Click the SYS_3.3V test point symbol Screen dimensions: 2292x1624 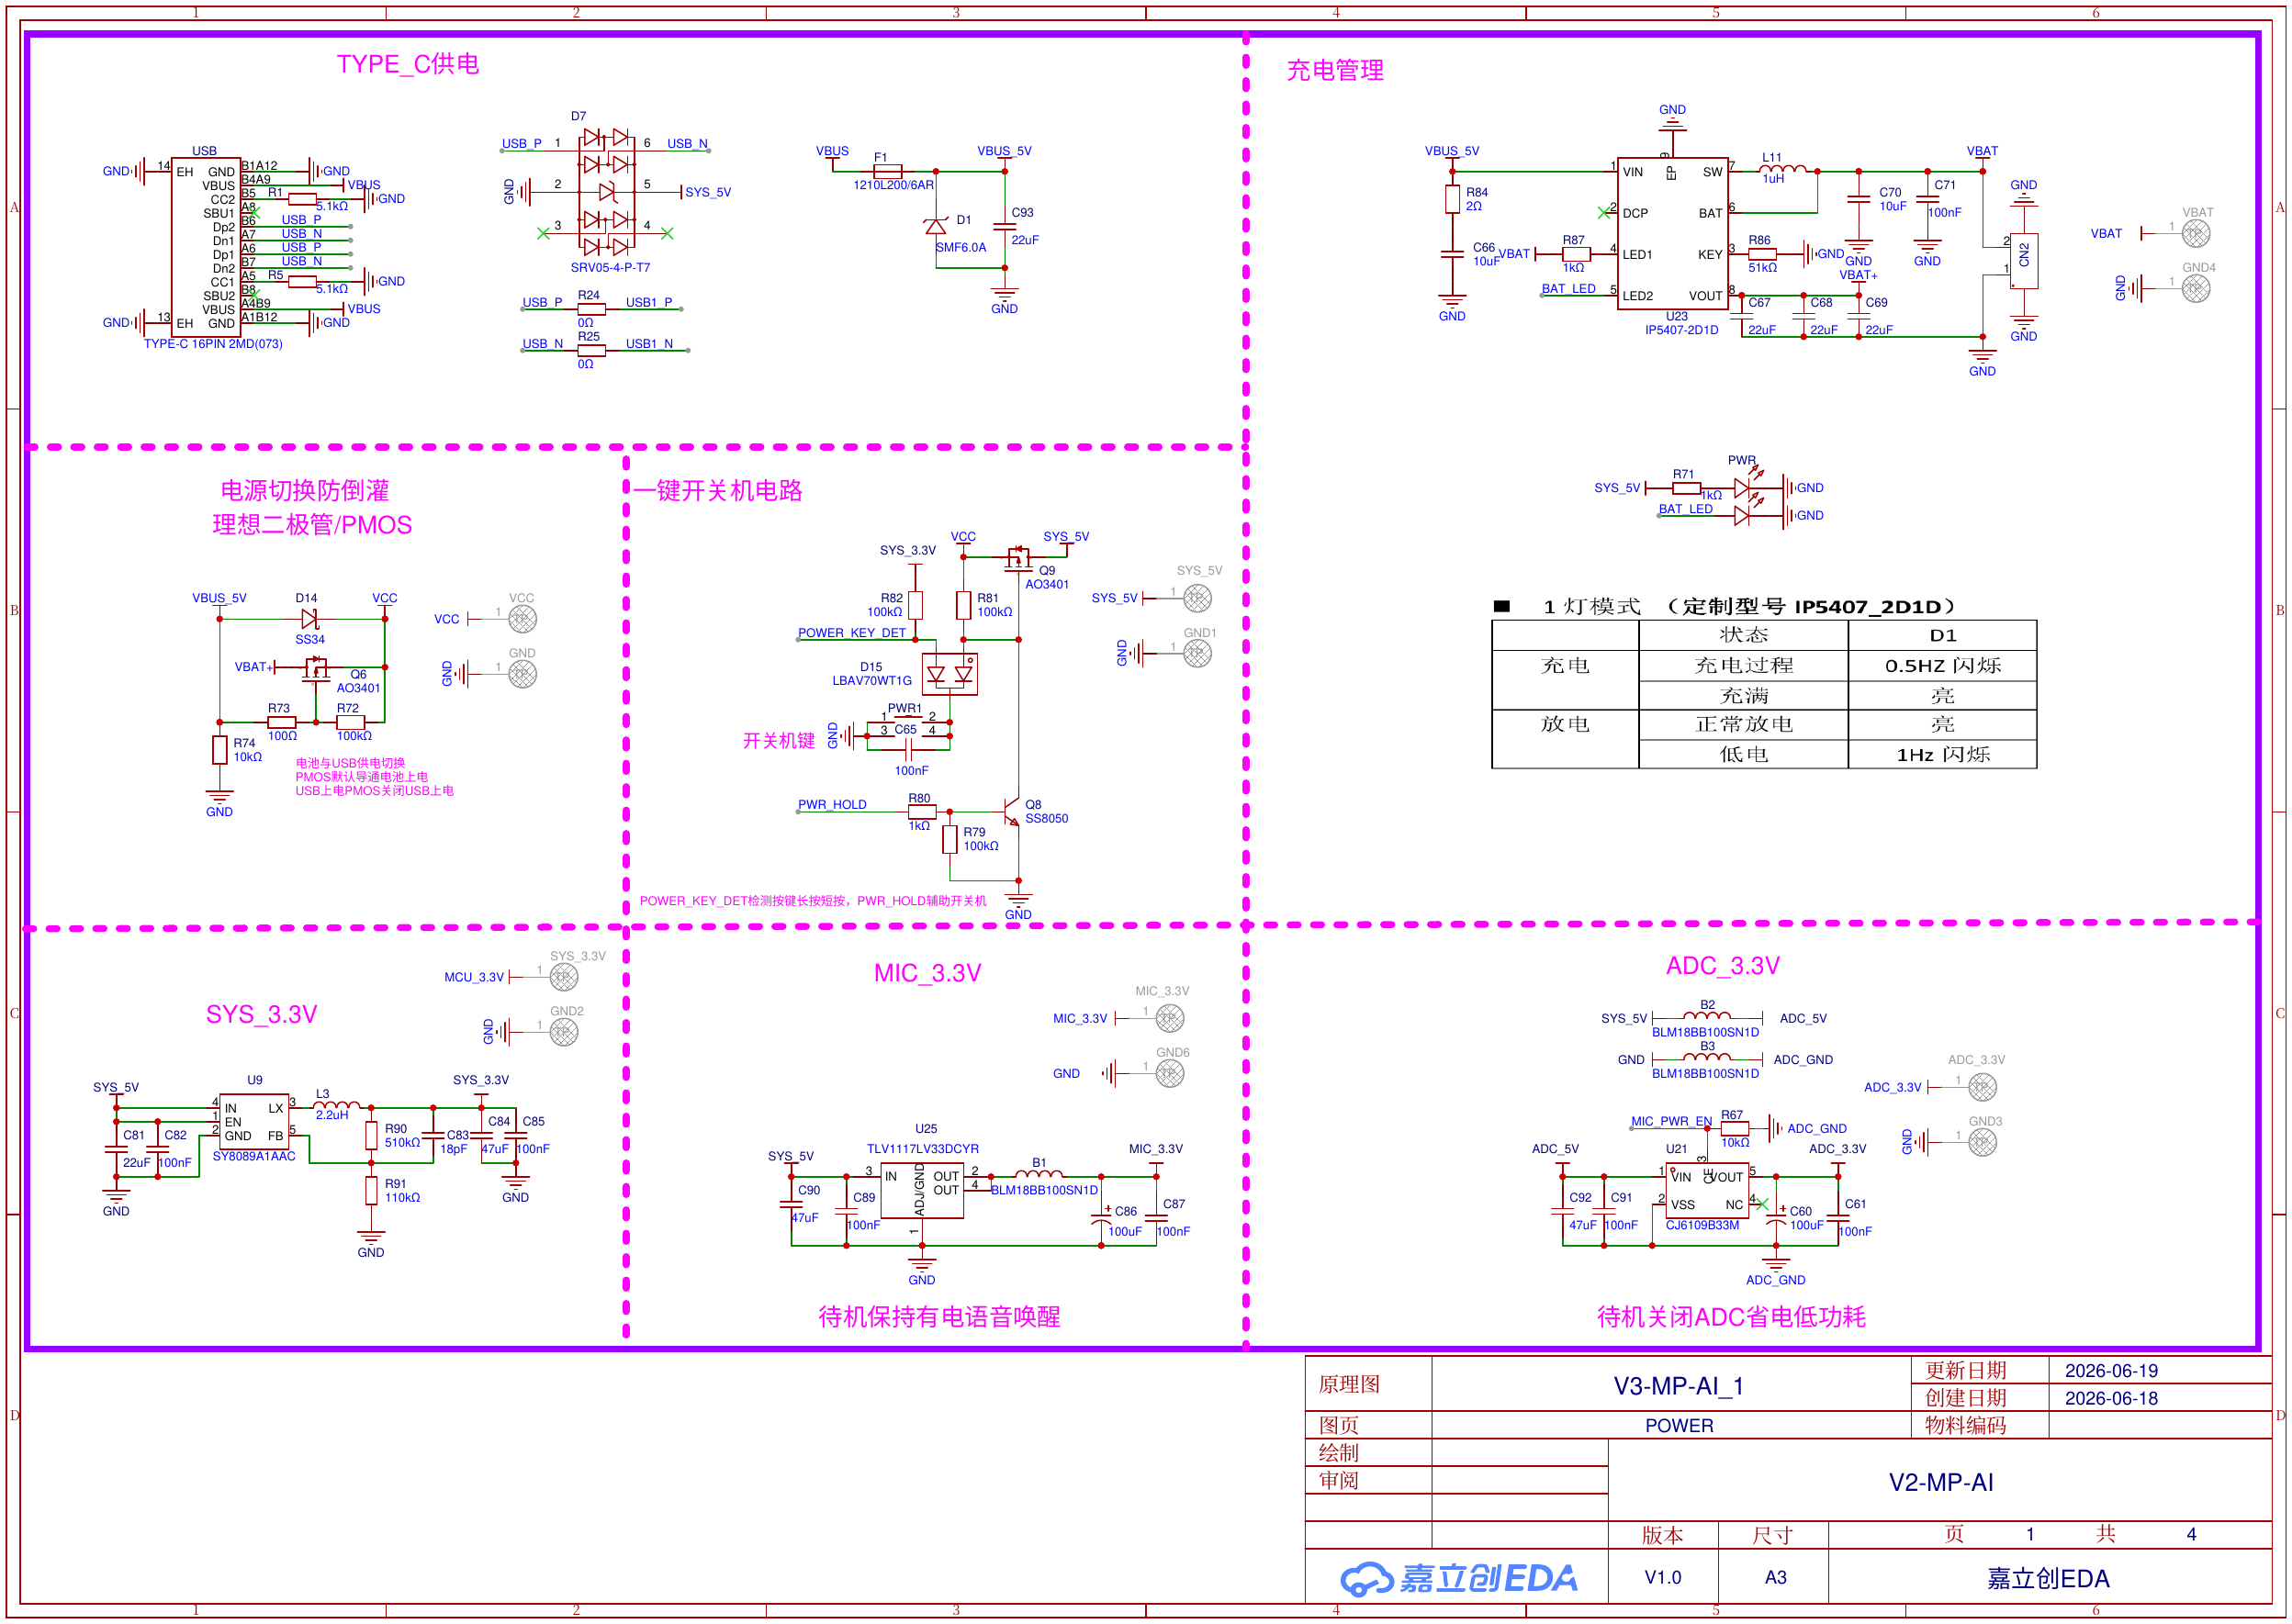coord(564,977)
